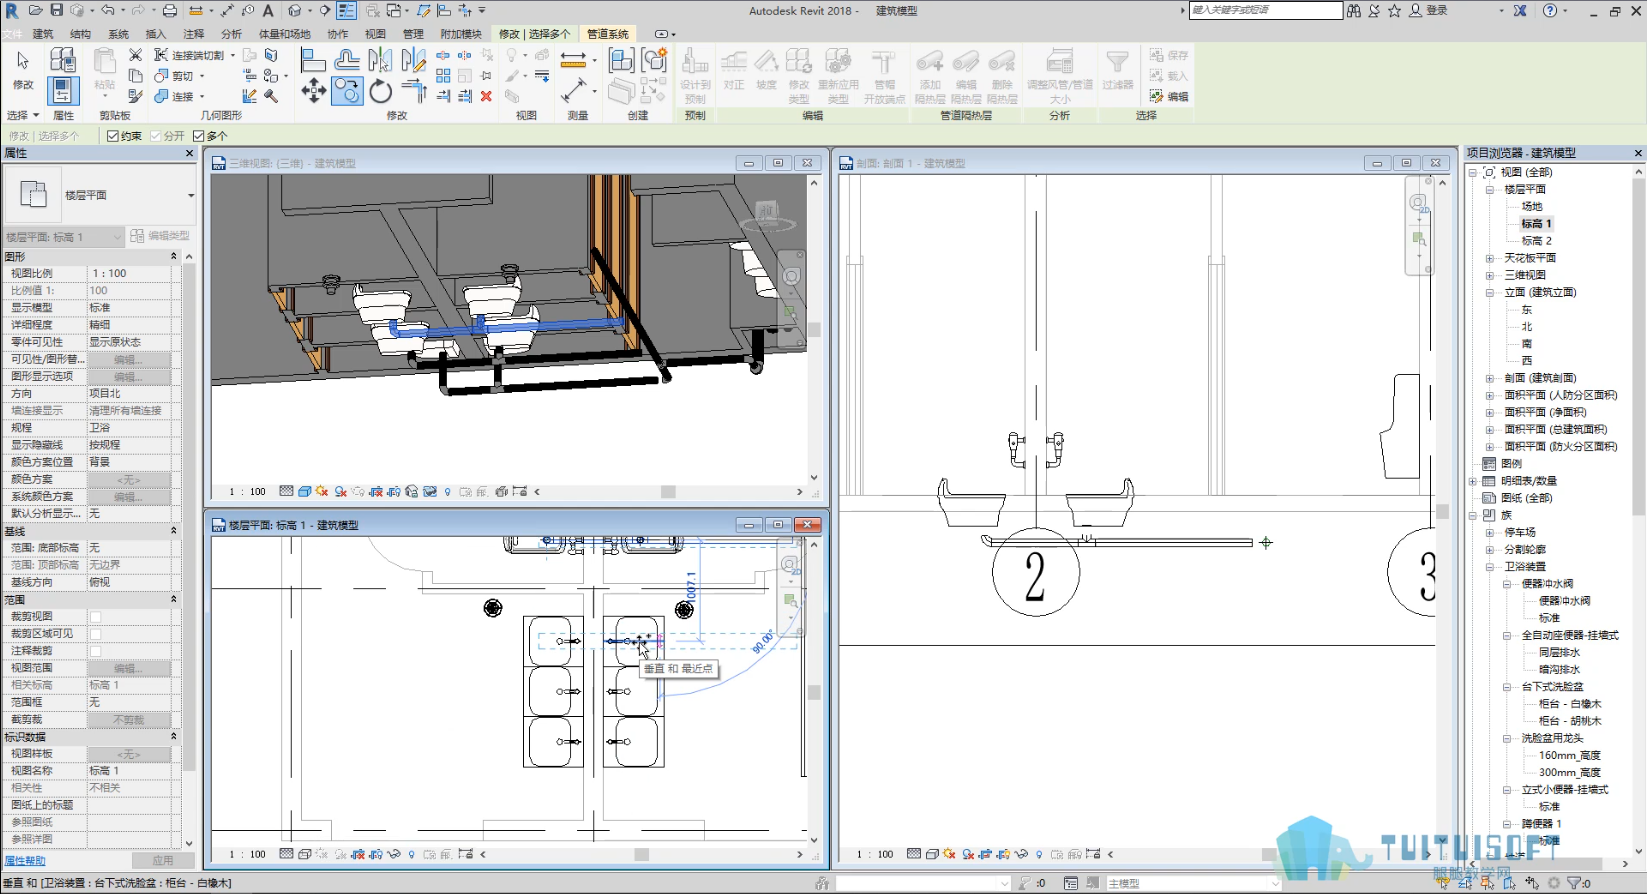Click 编辑类型 button in Properties
Screen dimensions: 1647x894
click(160, 236)
